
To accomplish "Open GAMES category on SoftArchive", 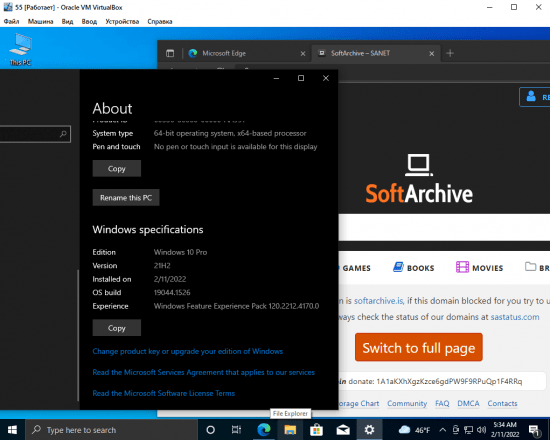I will click(x=356, y=268).
